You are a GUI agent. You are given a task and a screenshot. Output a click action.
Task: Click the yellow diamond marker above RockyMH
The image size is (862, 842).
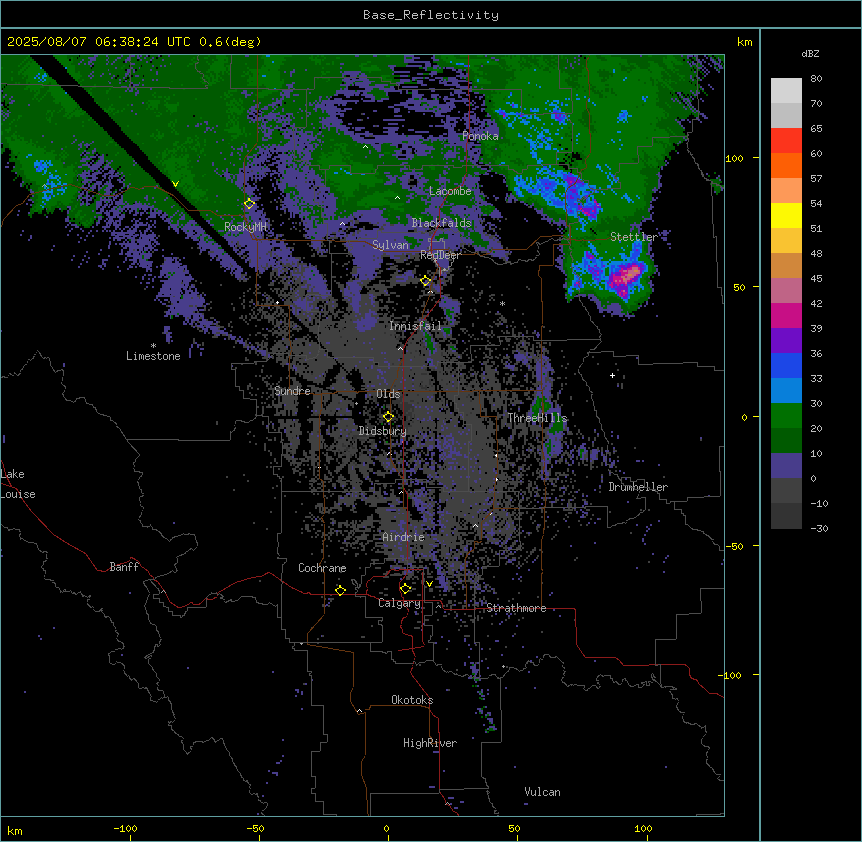[249, 204]
